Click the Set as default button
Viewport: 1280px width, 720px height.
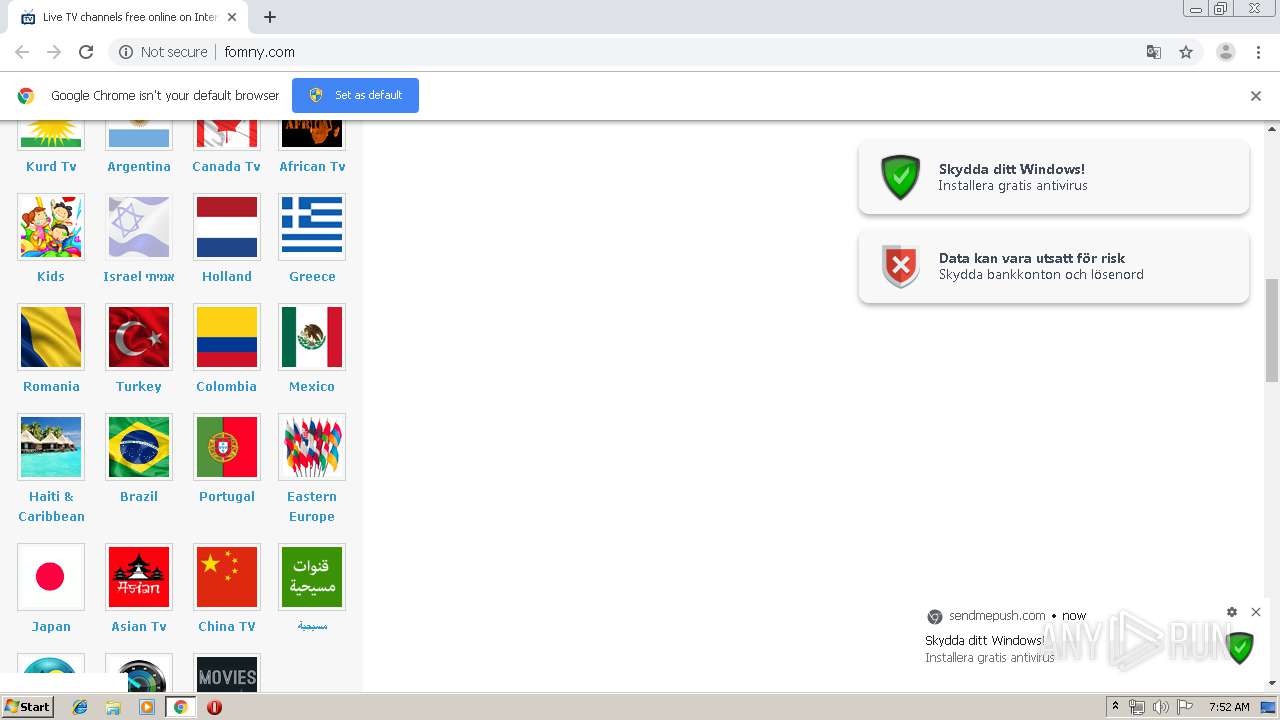point(355,95)
